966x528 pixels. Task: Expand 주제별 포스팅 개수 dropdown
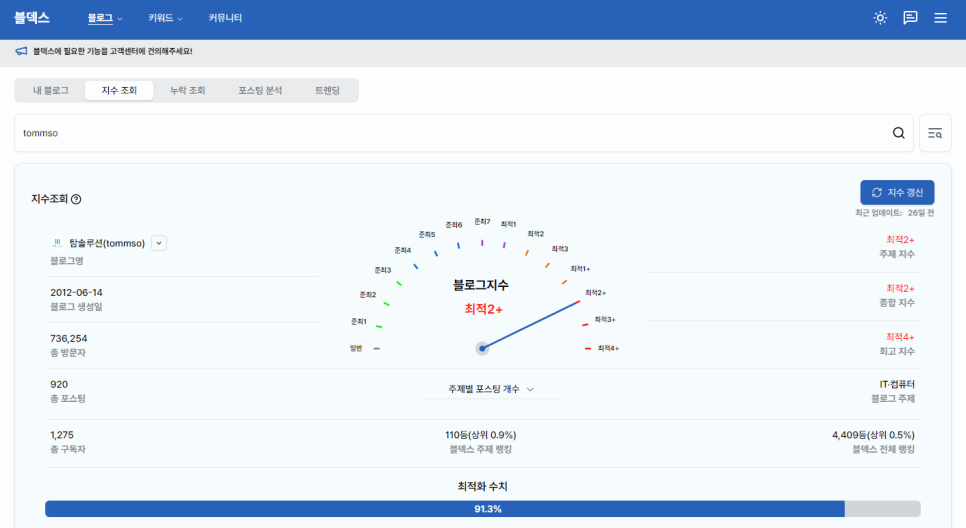(x=491, y=389)
